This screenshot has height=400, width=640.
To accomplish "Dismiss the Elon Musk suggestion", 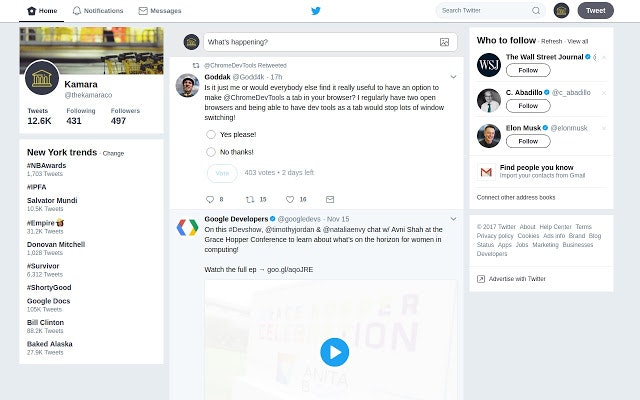I will (x=604, y=129).
